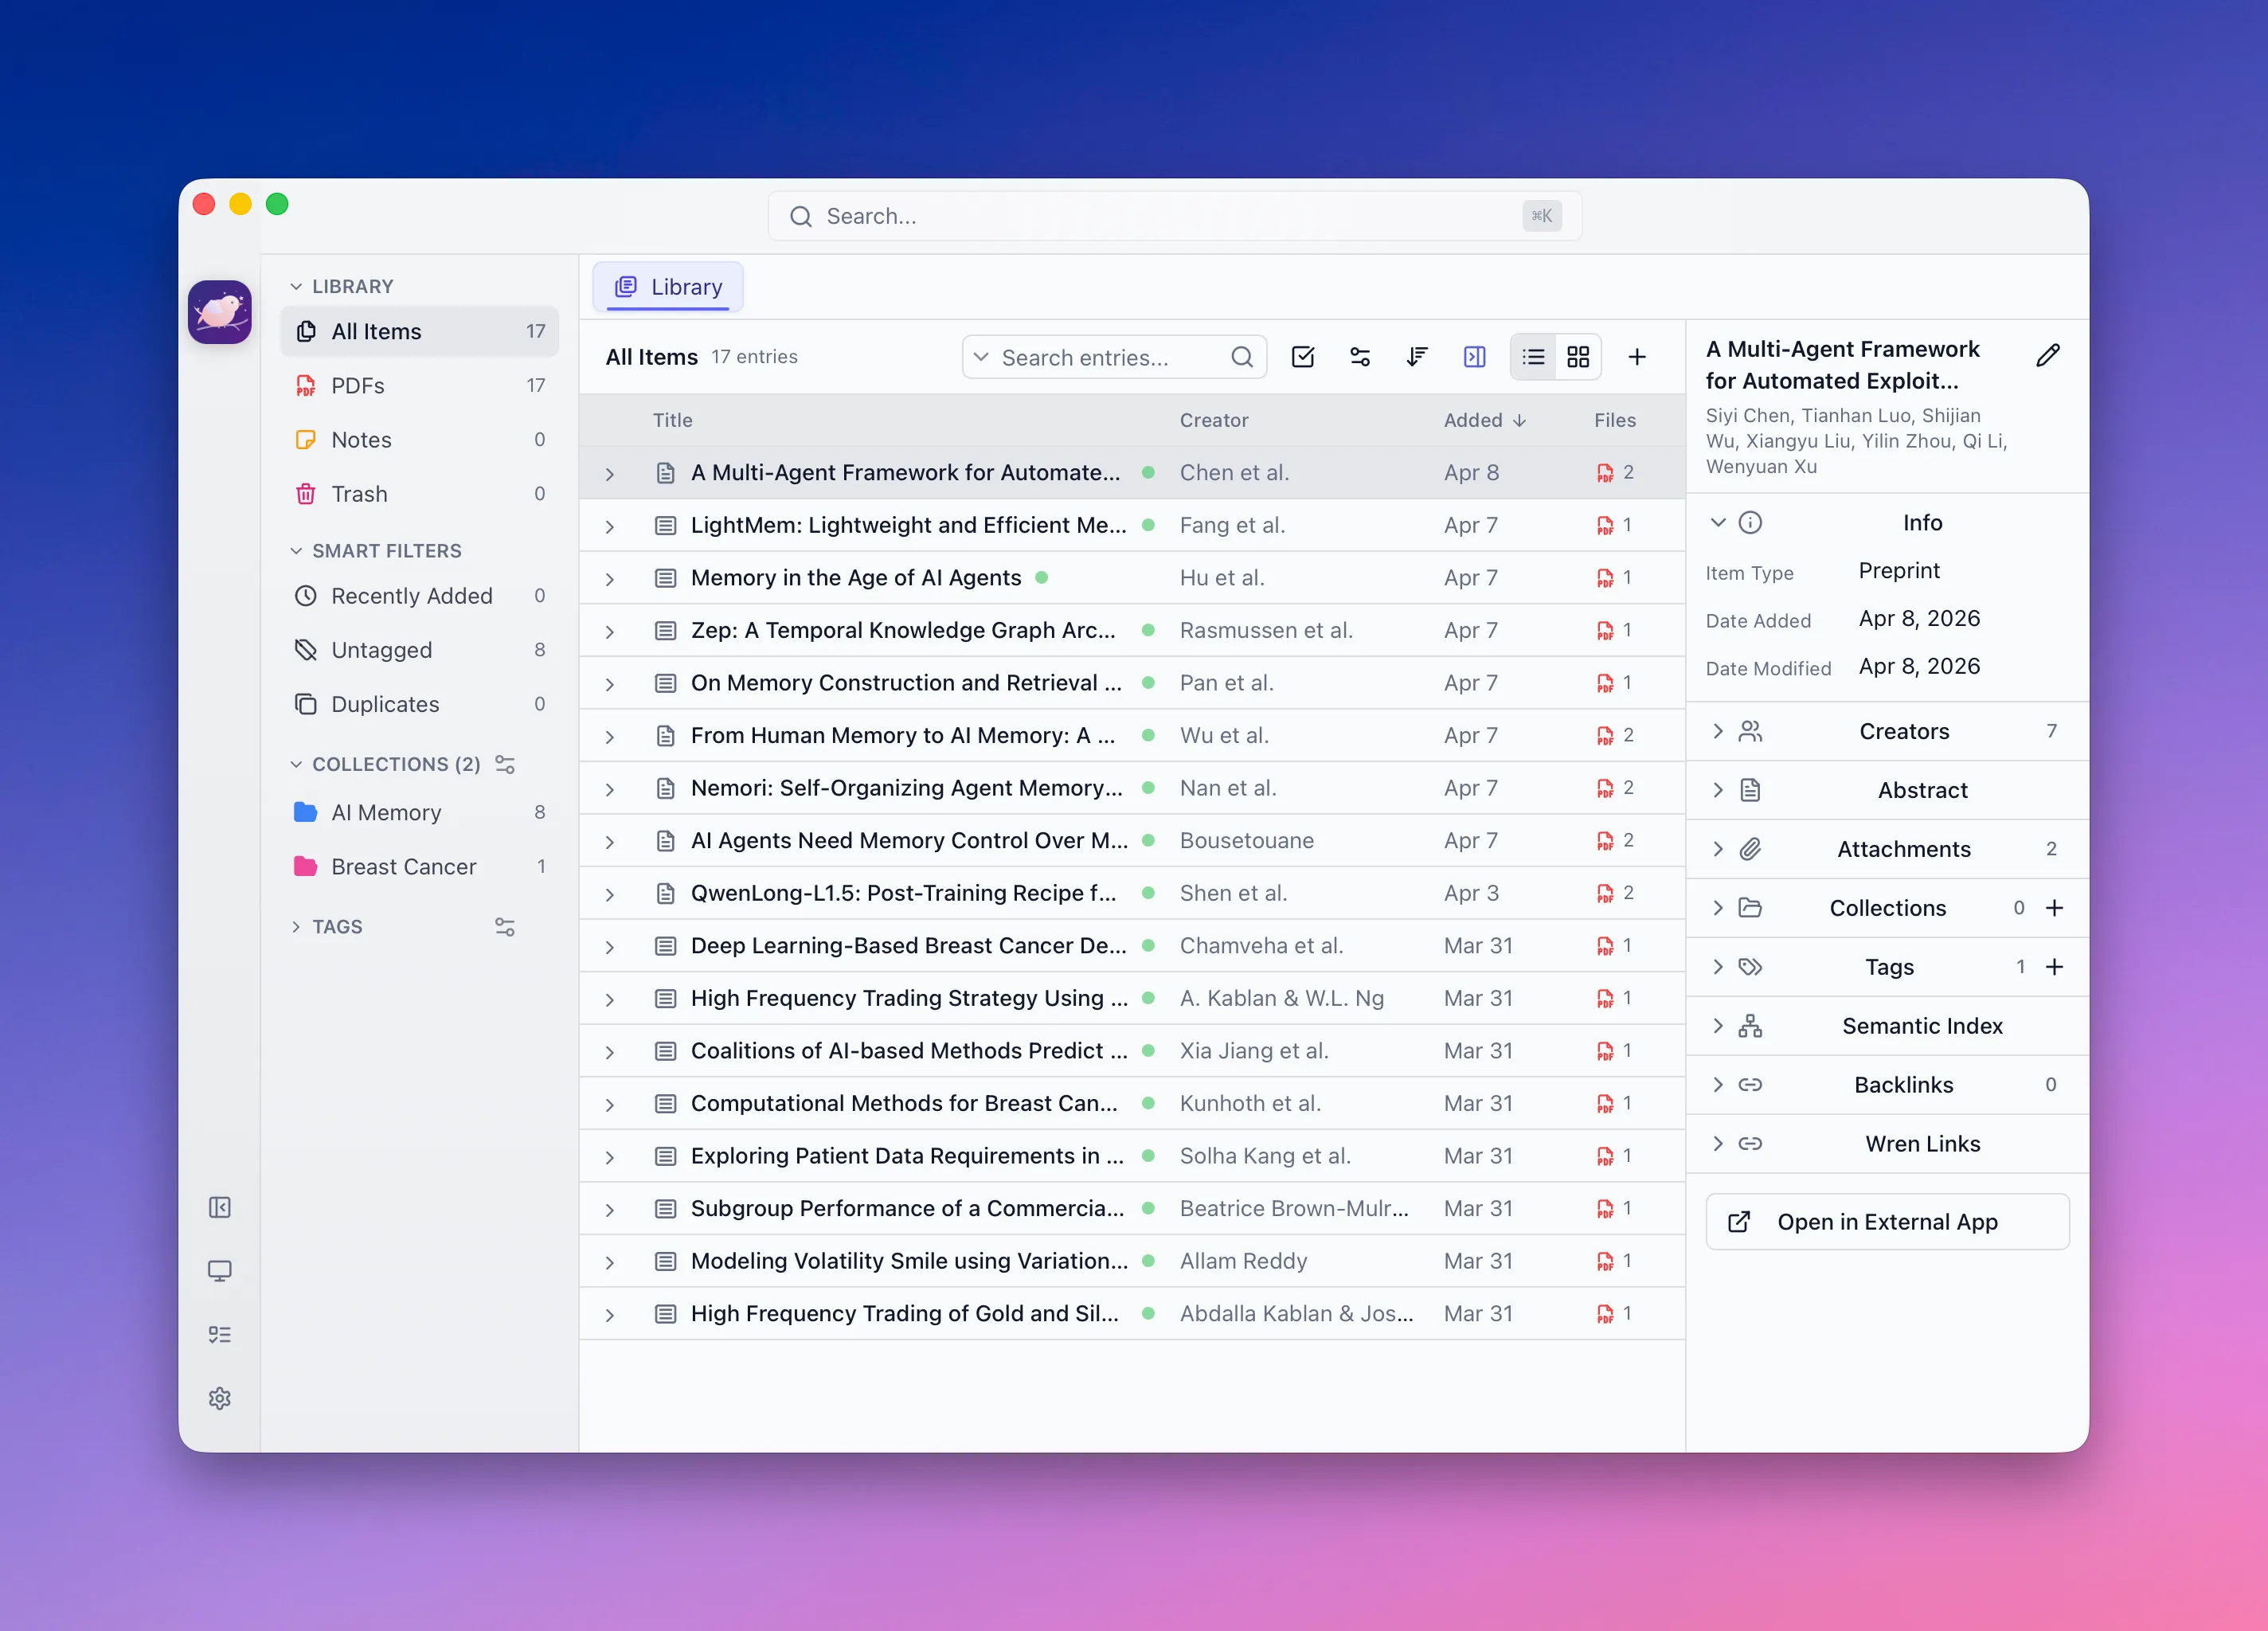Sort by the Title column header
This screenshot has width=2268, height=1631.
pos(672,421)
